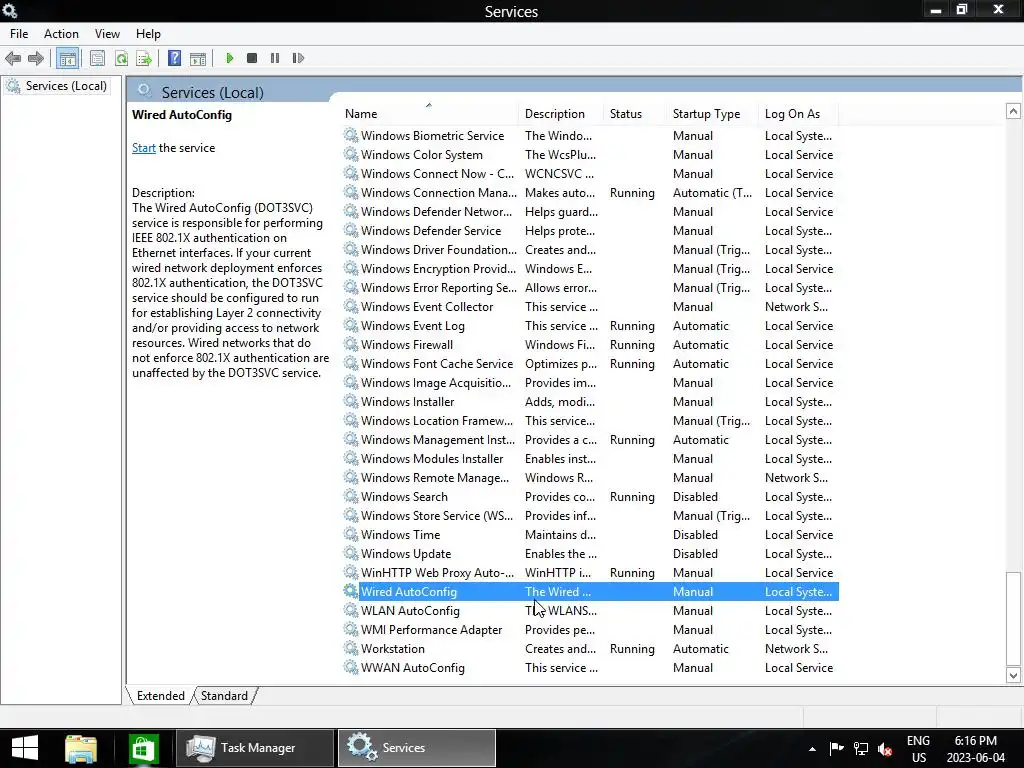Viewport: 1024px width, 768px height.
Task: Select Windows Font Cache Service row
Action: tap(590, 364)
